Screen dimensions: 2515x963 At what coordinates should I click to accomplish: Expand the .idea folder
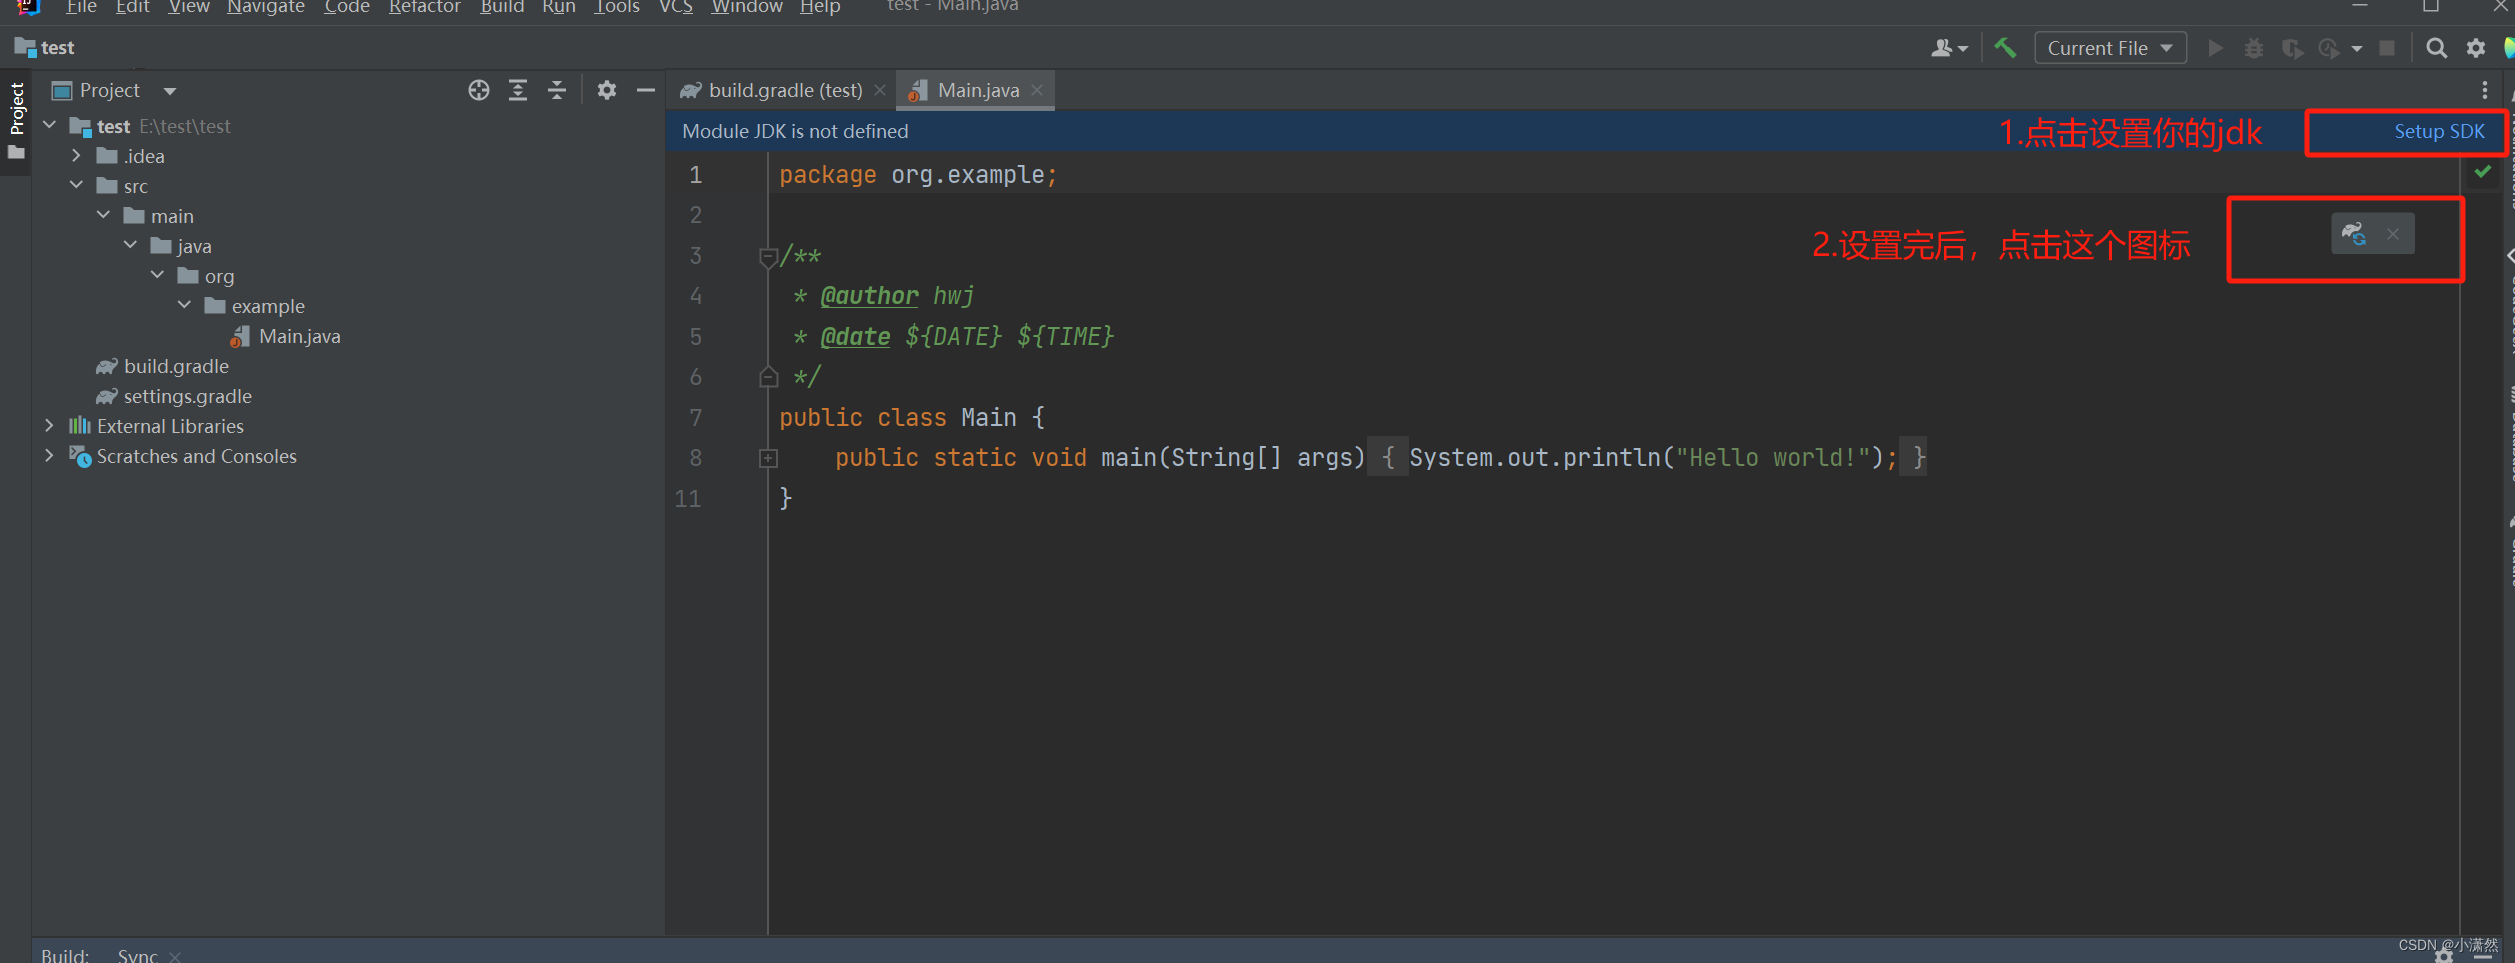pyautogui.click(x=77, y=156)
